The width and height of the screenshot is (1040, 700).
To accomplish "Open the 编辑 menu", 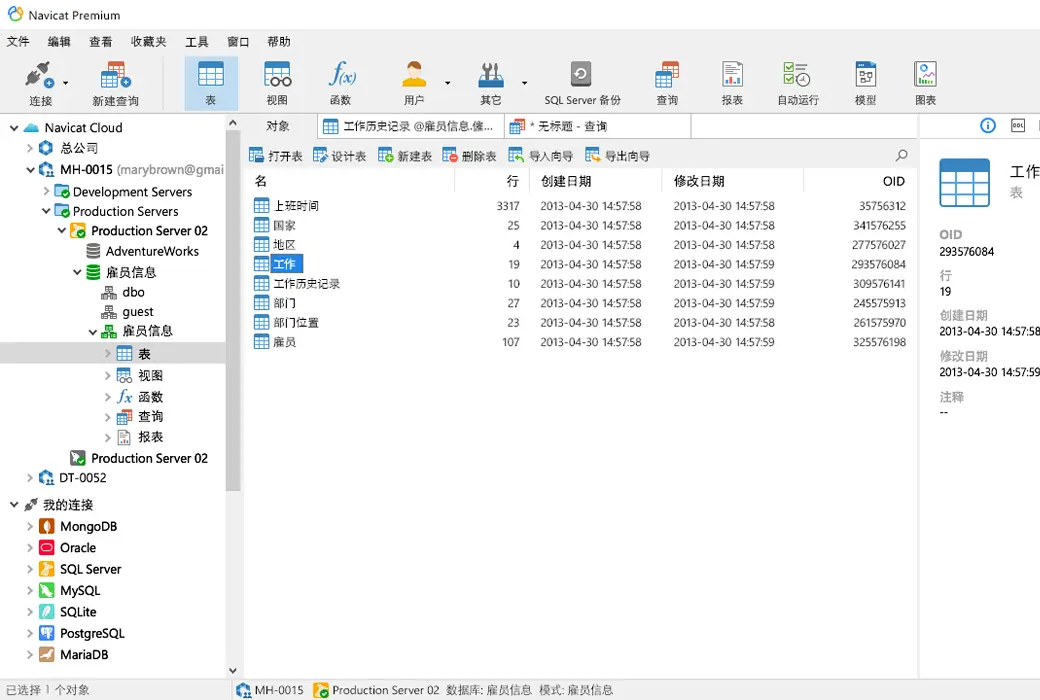I will (59, 42).
